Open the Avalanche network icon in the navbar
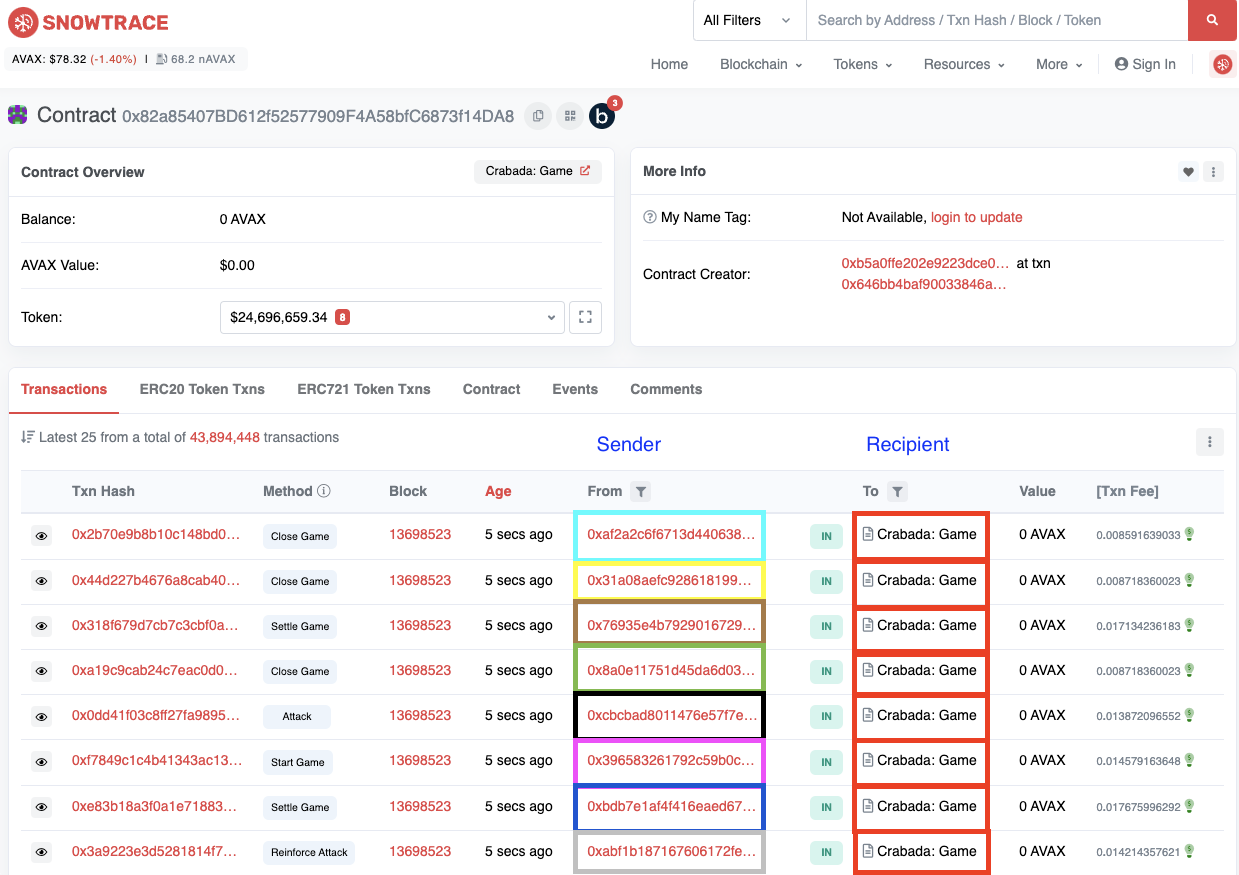 tap(1222, 64)
